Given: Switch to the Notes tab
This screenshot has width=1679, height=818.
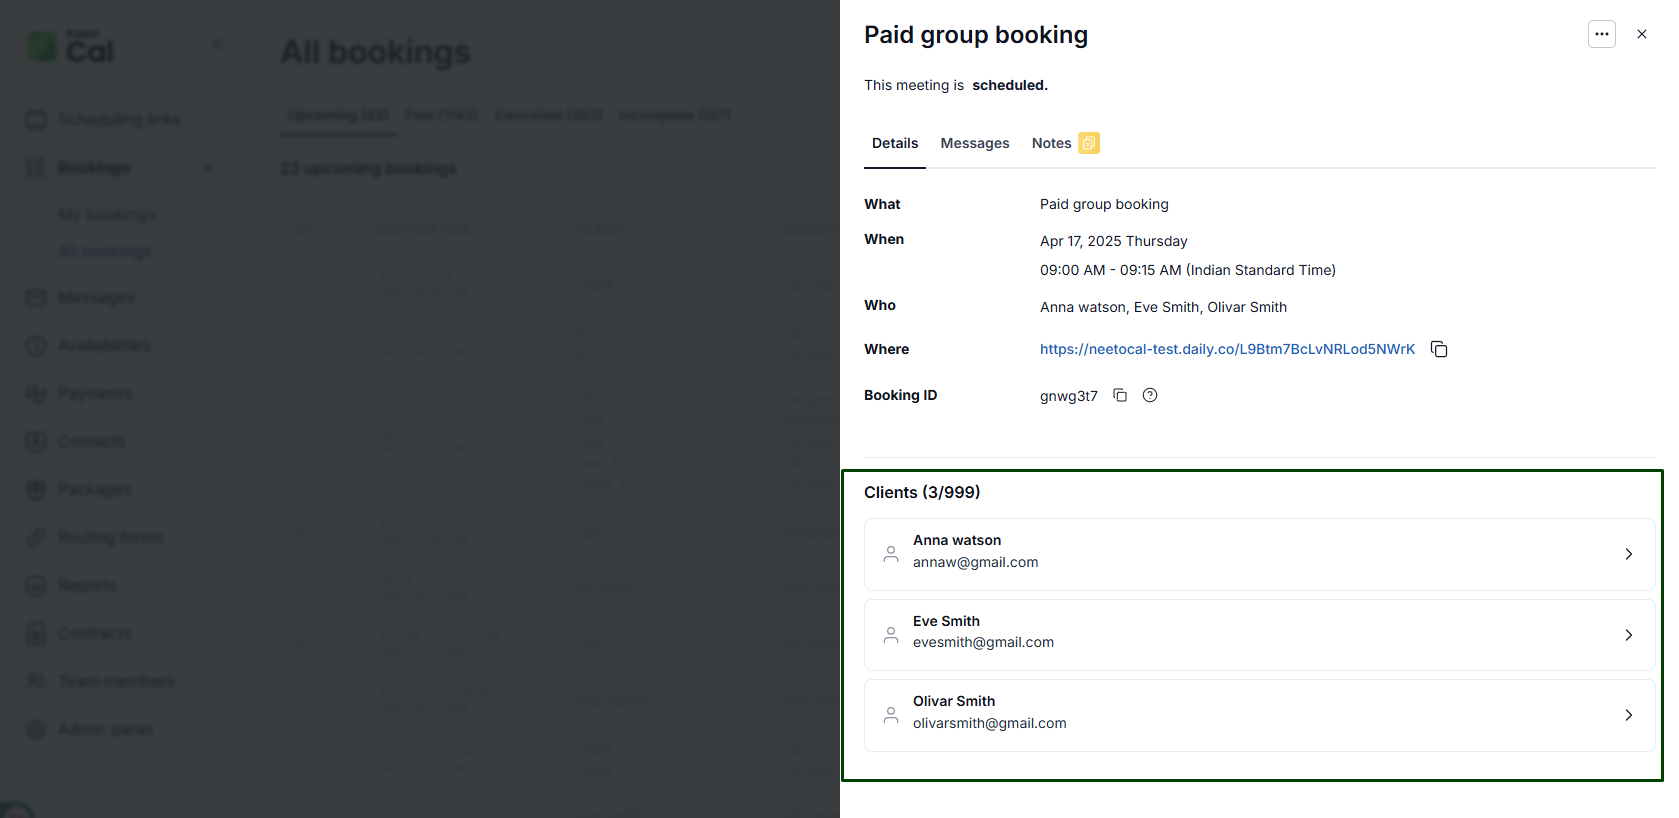Looking at the screenshot, I should [1051, 143].
